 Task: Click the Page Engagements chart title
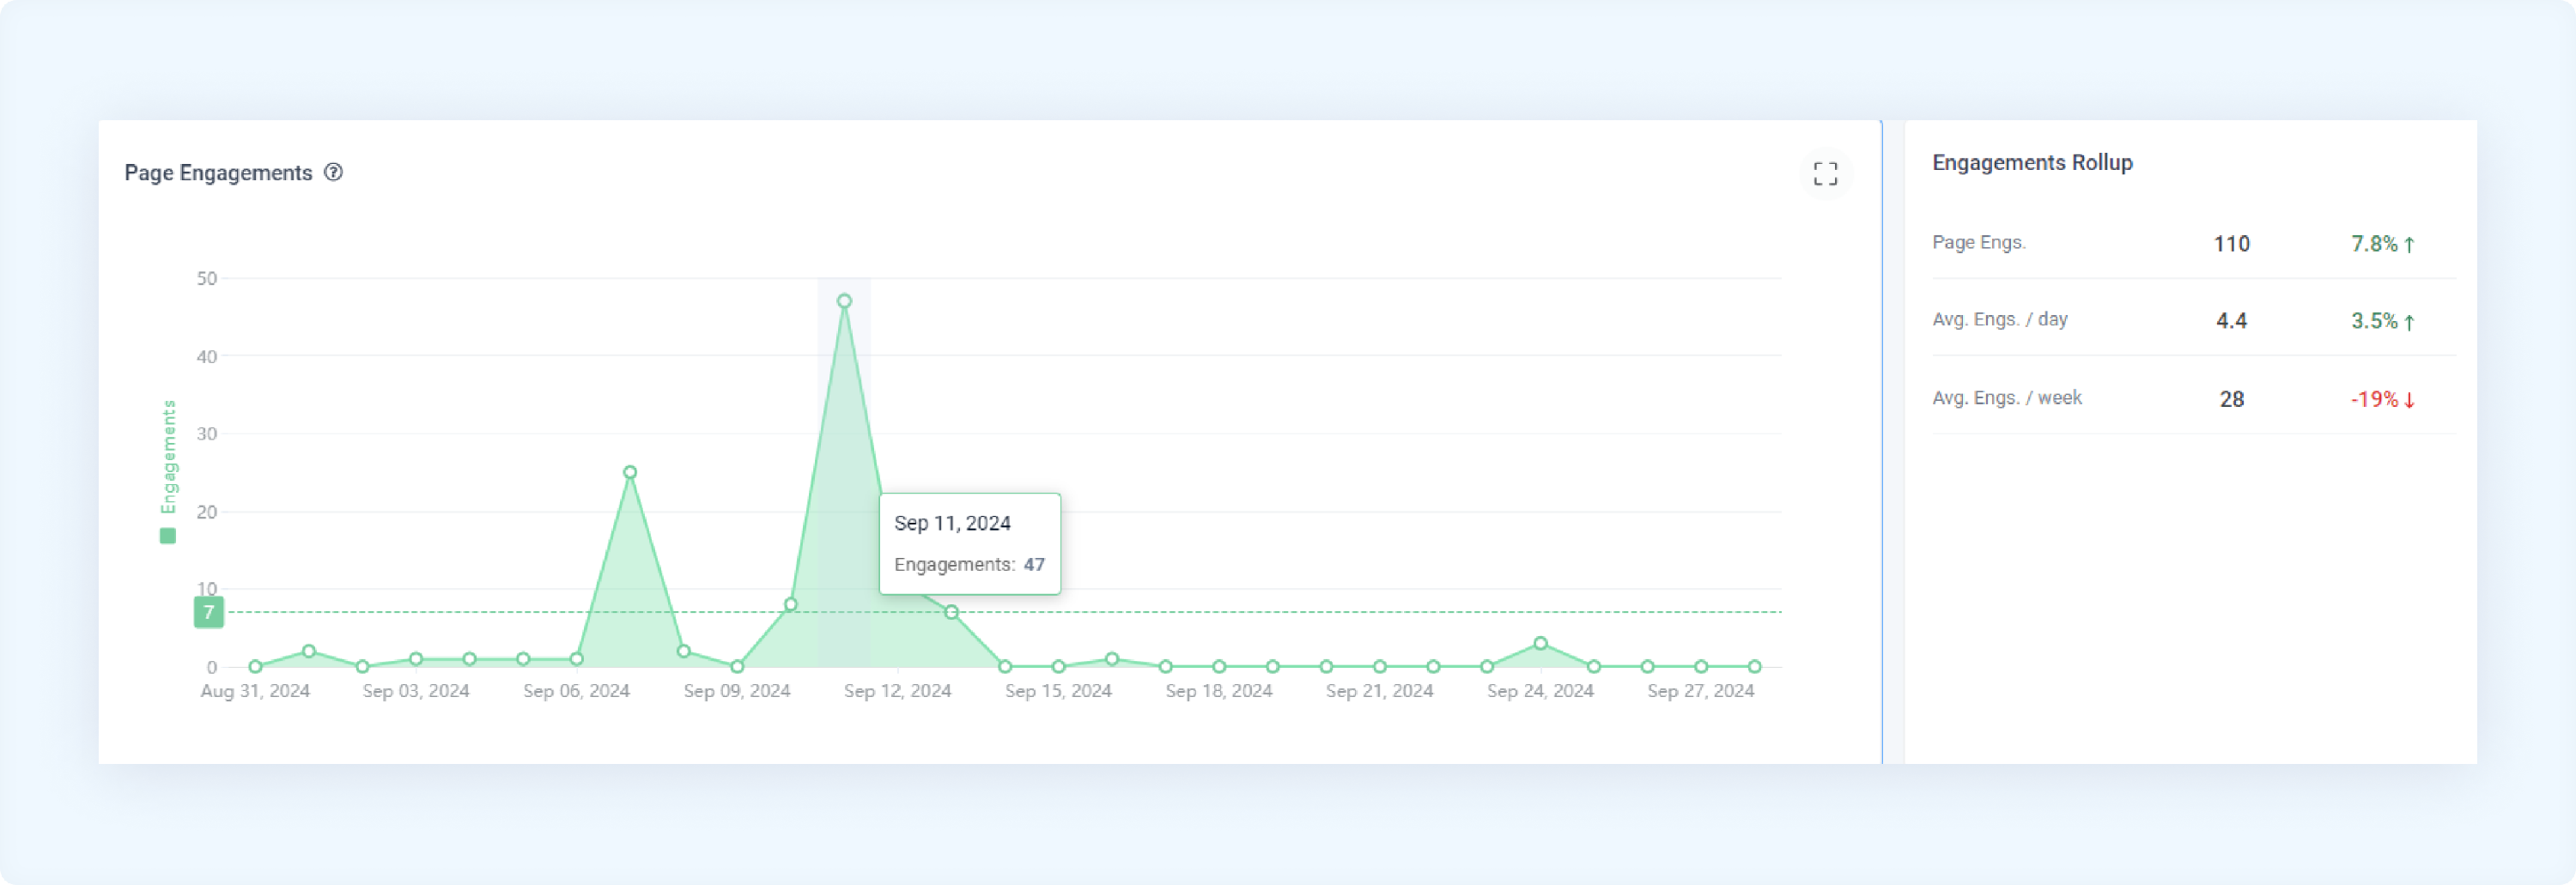(x=218, y=173)
